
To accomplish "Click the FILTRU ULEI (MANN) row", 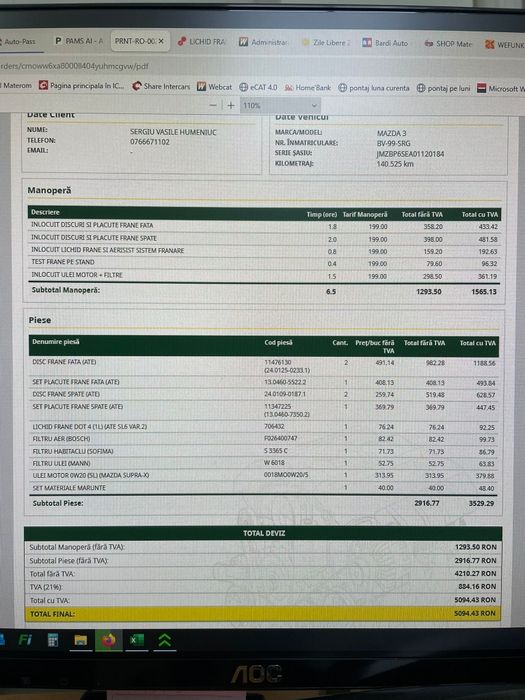I will 264,463.
